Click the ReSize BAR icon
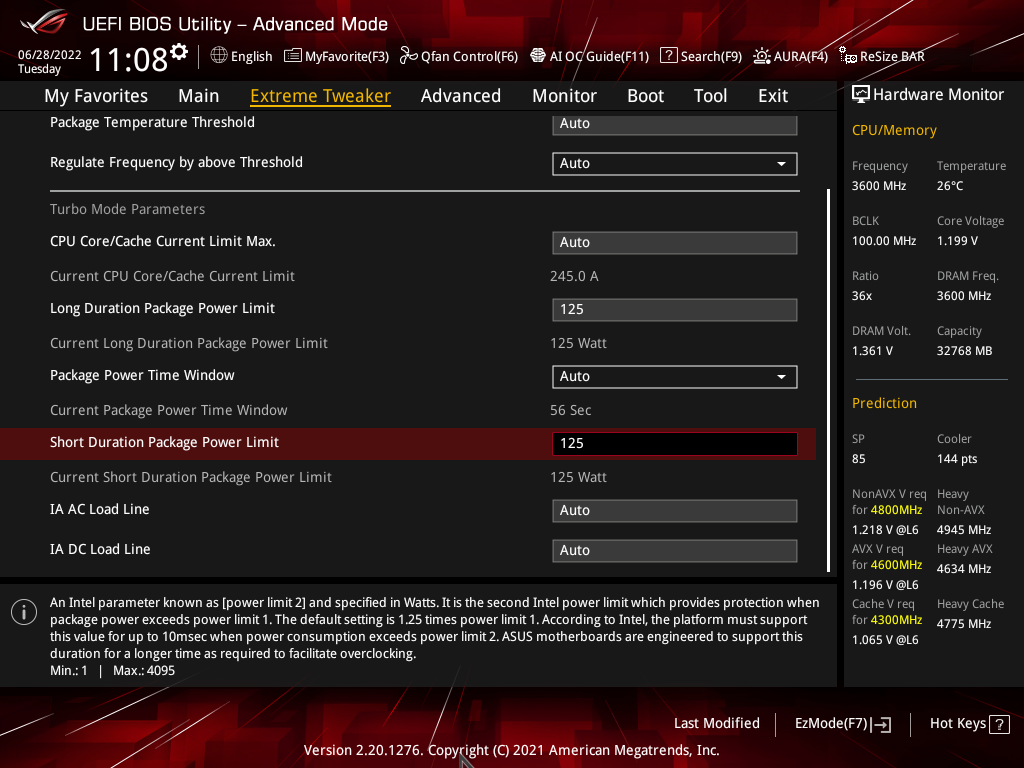Screen dimensions: 1024x768 click(848, 56)
